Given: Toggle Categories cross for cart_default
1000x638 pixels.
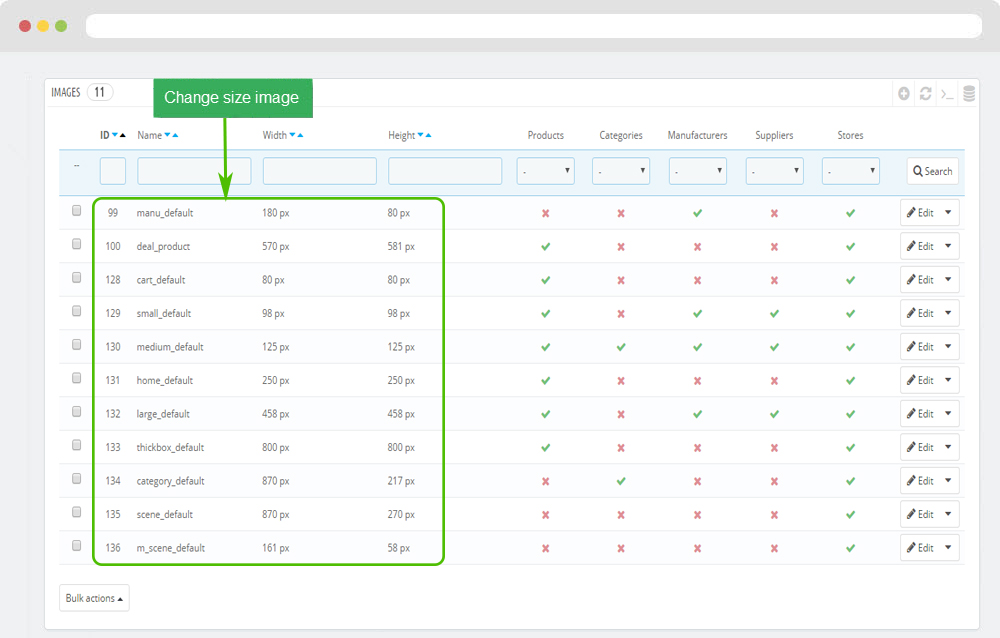Looking at the screenshot, I should [x=621, y=280].
